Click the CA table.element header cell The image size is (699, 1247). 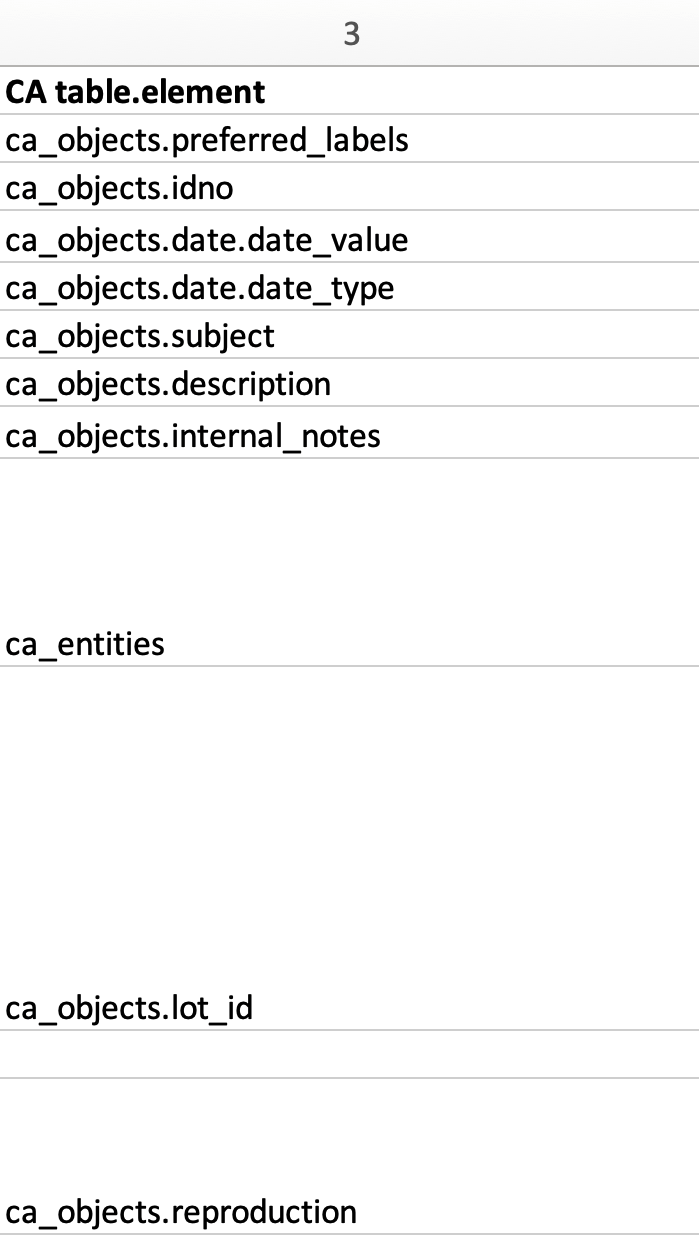pyautogui.click(x=136, y=92)
